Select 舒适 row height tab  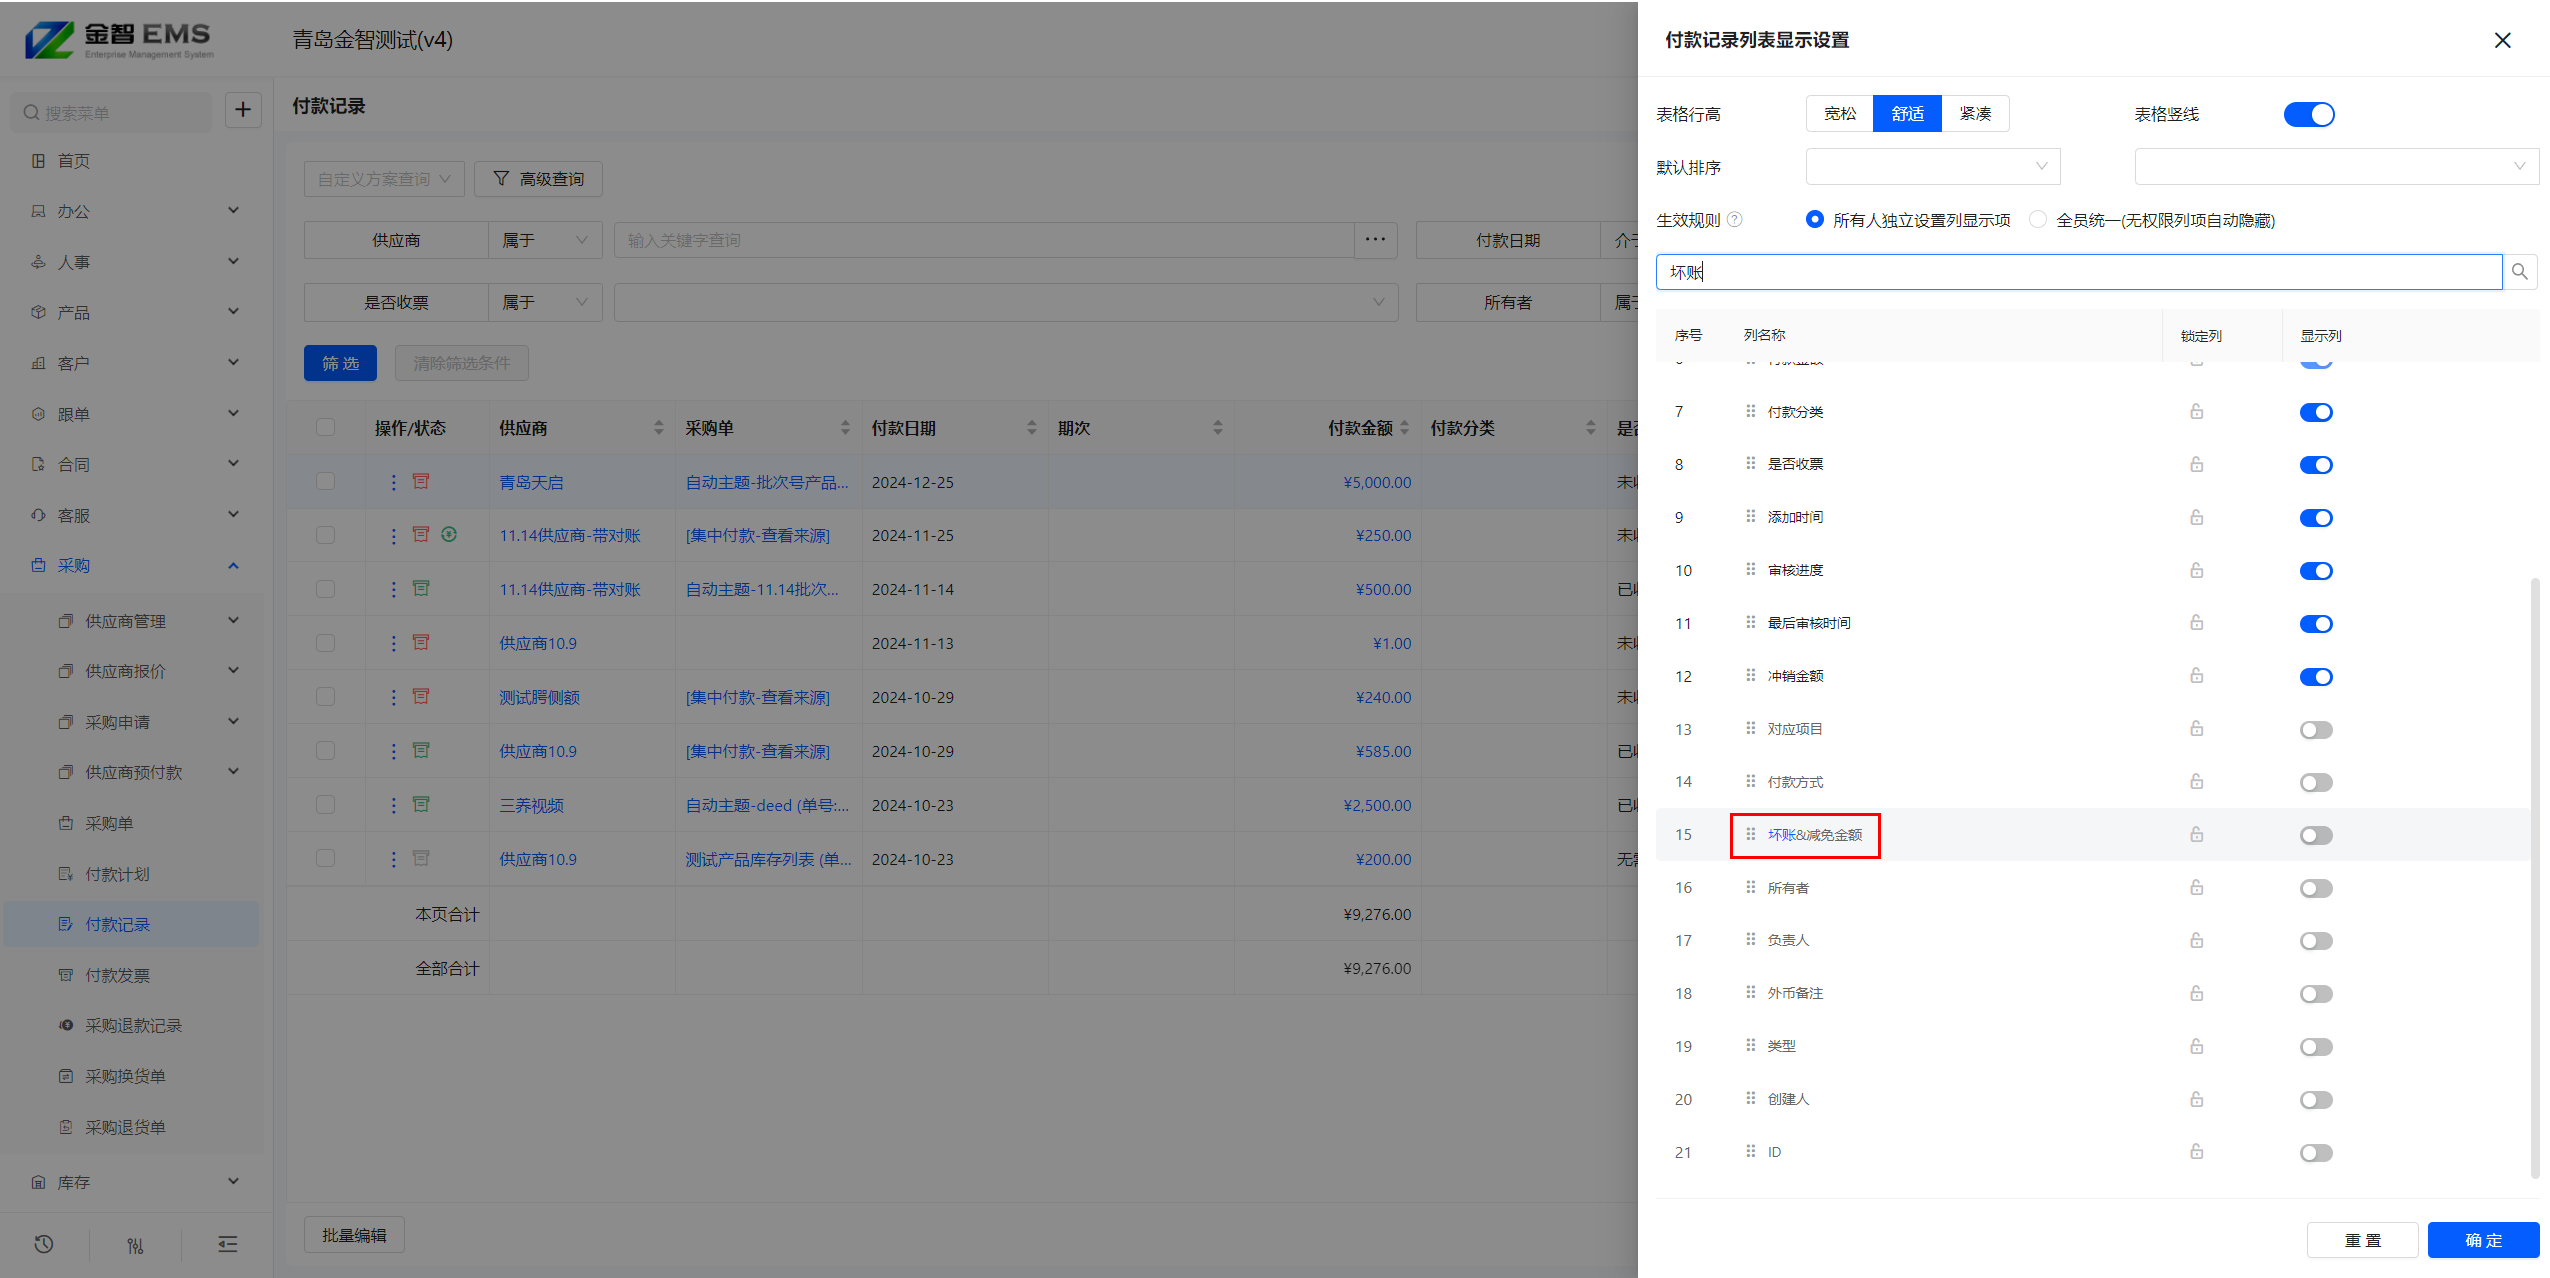(x=1907, y=114)
